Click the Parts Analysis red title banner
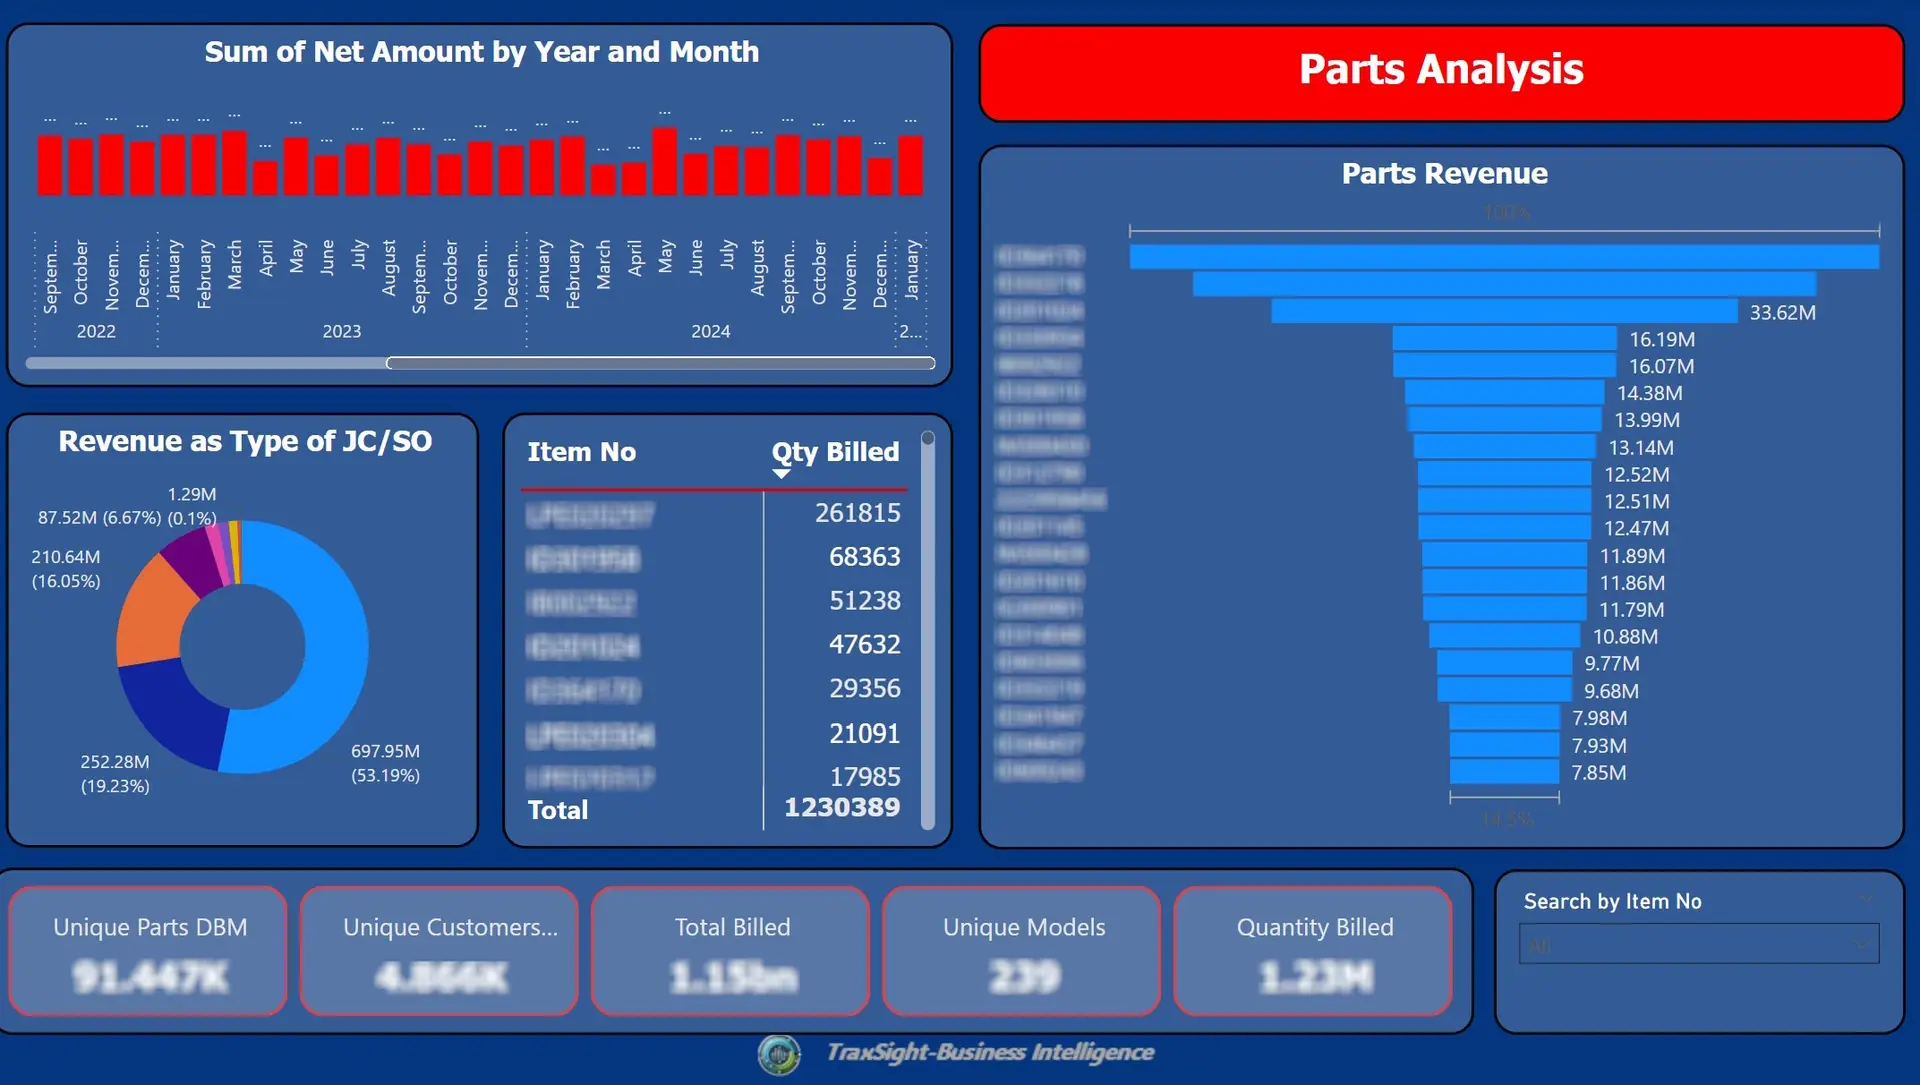The image size is (1920, 1085). (x=1440, y=72)
